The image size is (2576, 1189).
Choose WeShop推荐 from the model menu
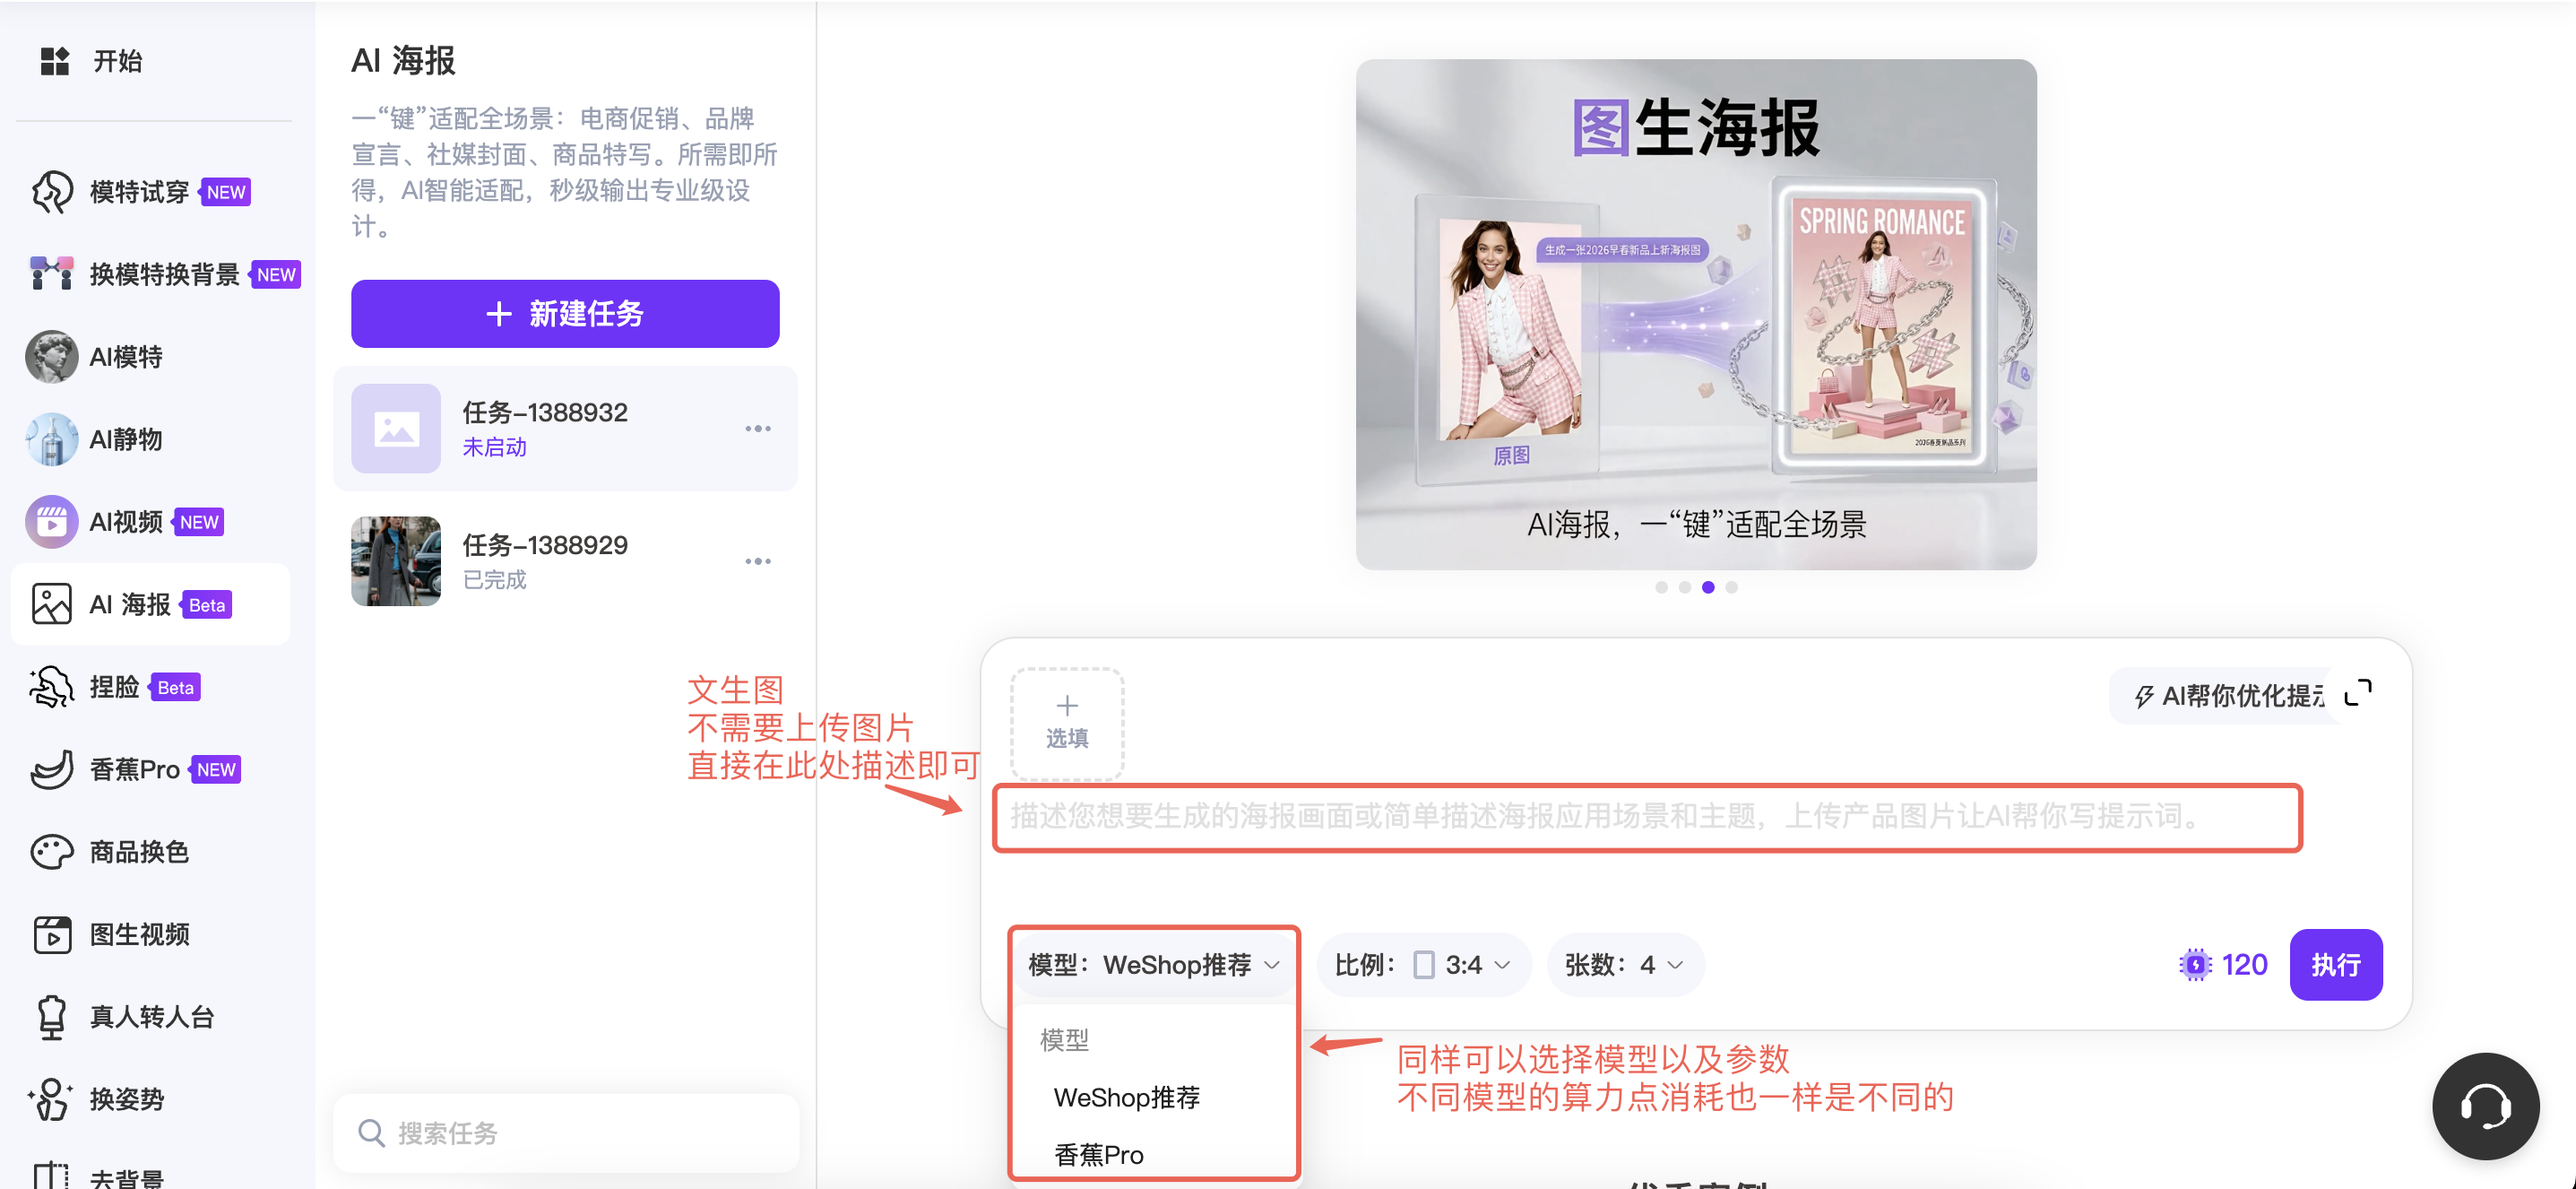(x=1126, y=1097)
